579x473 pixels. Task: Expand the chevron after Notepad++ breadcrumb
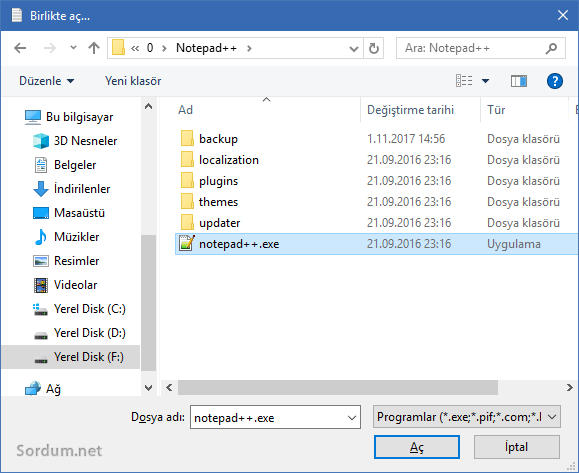tap(249, 48)
